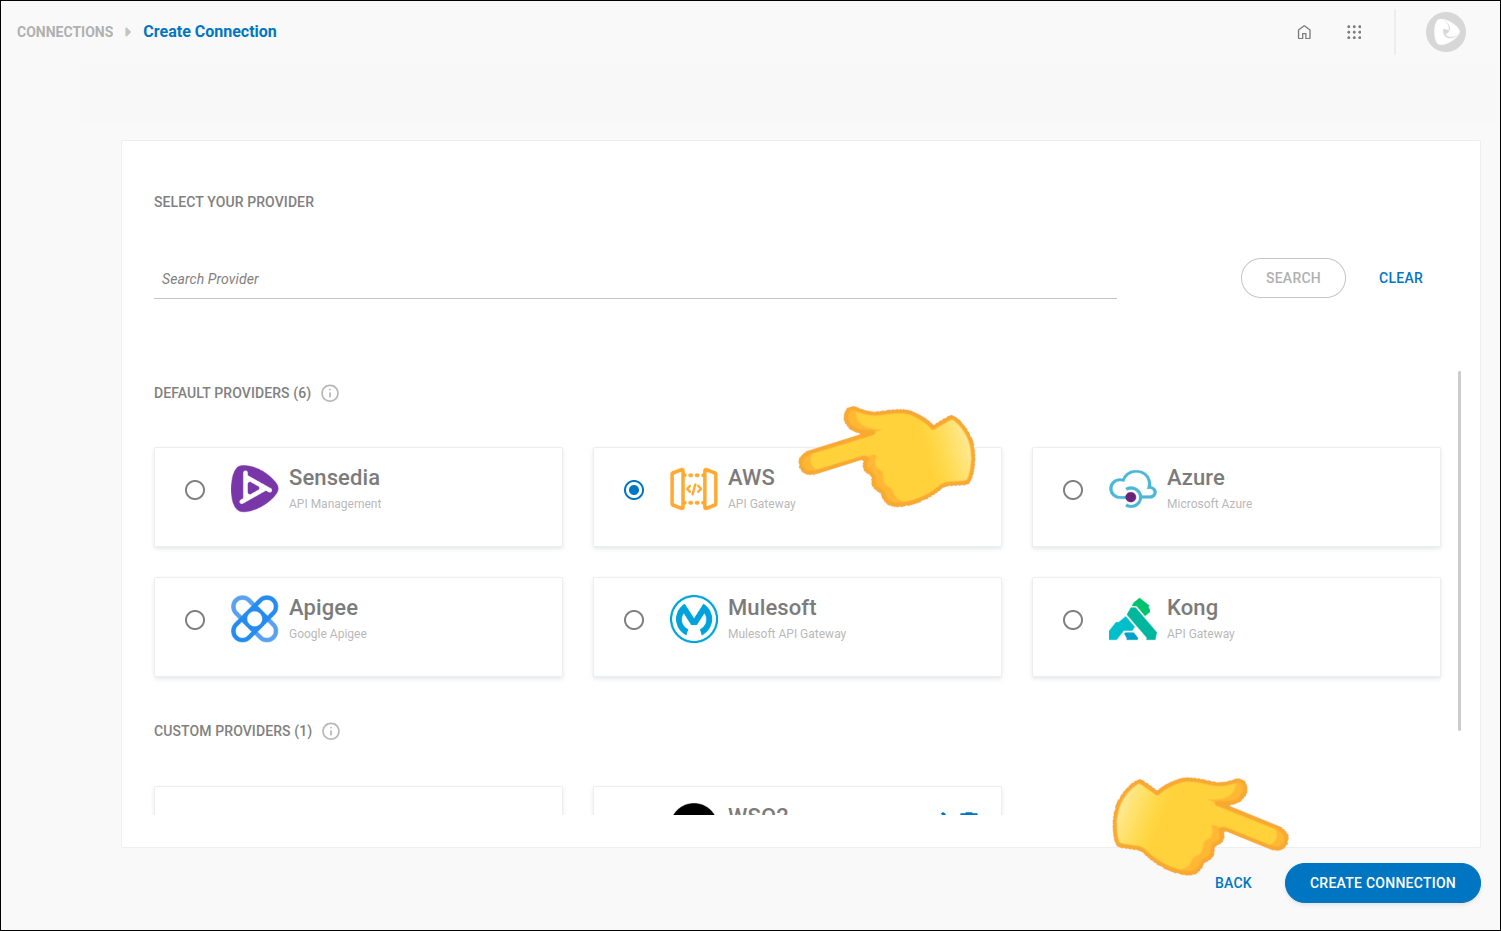The image size is (1501, 931).
Task: Click the AWS API Gateway logo
Action: coord(693,489)
